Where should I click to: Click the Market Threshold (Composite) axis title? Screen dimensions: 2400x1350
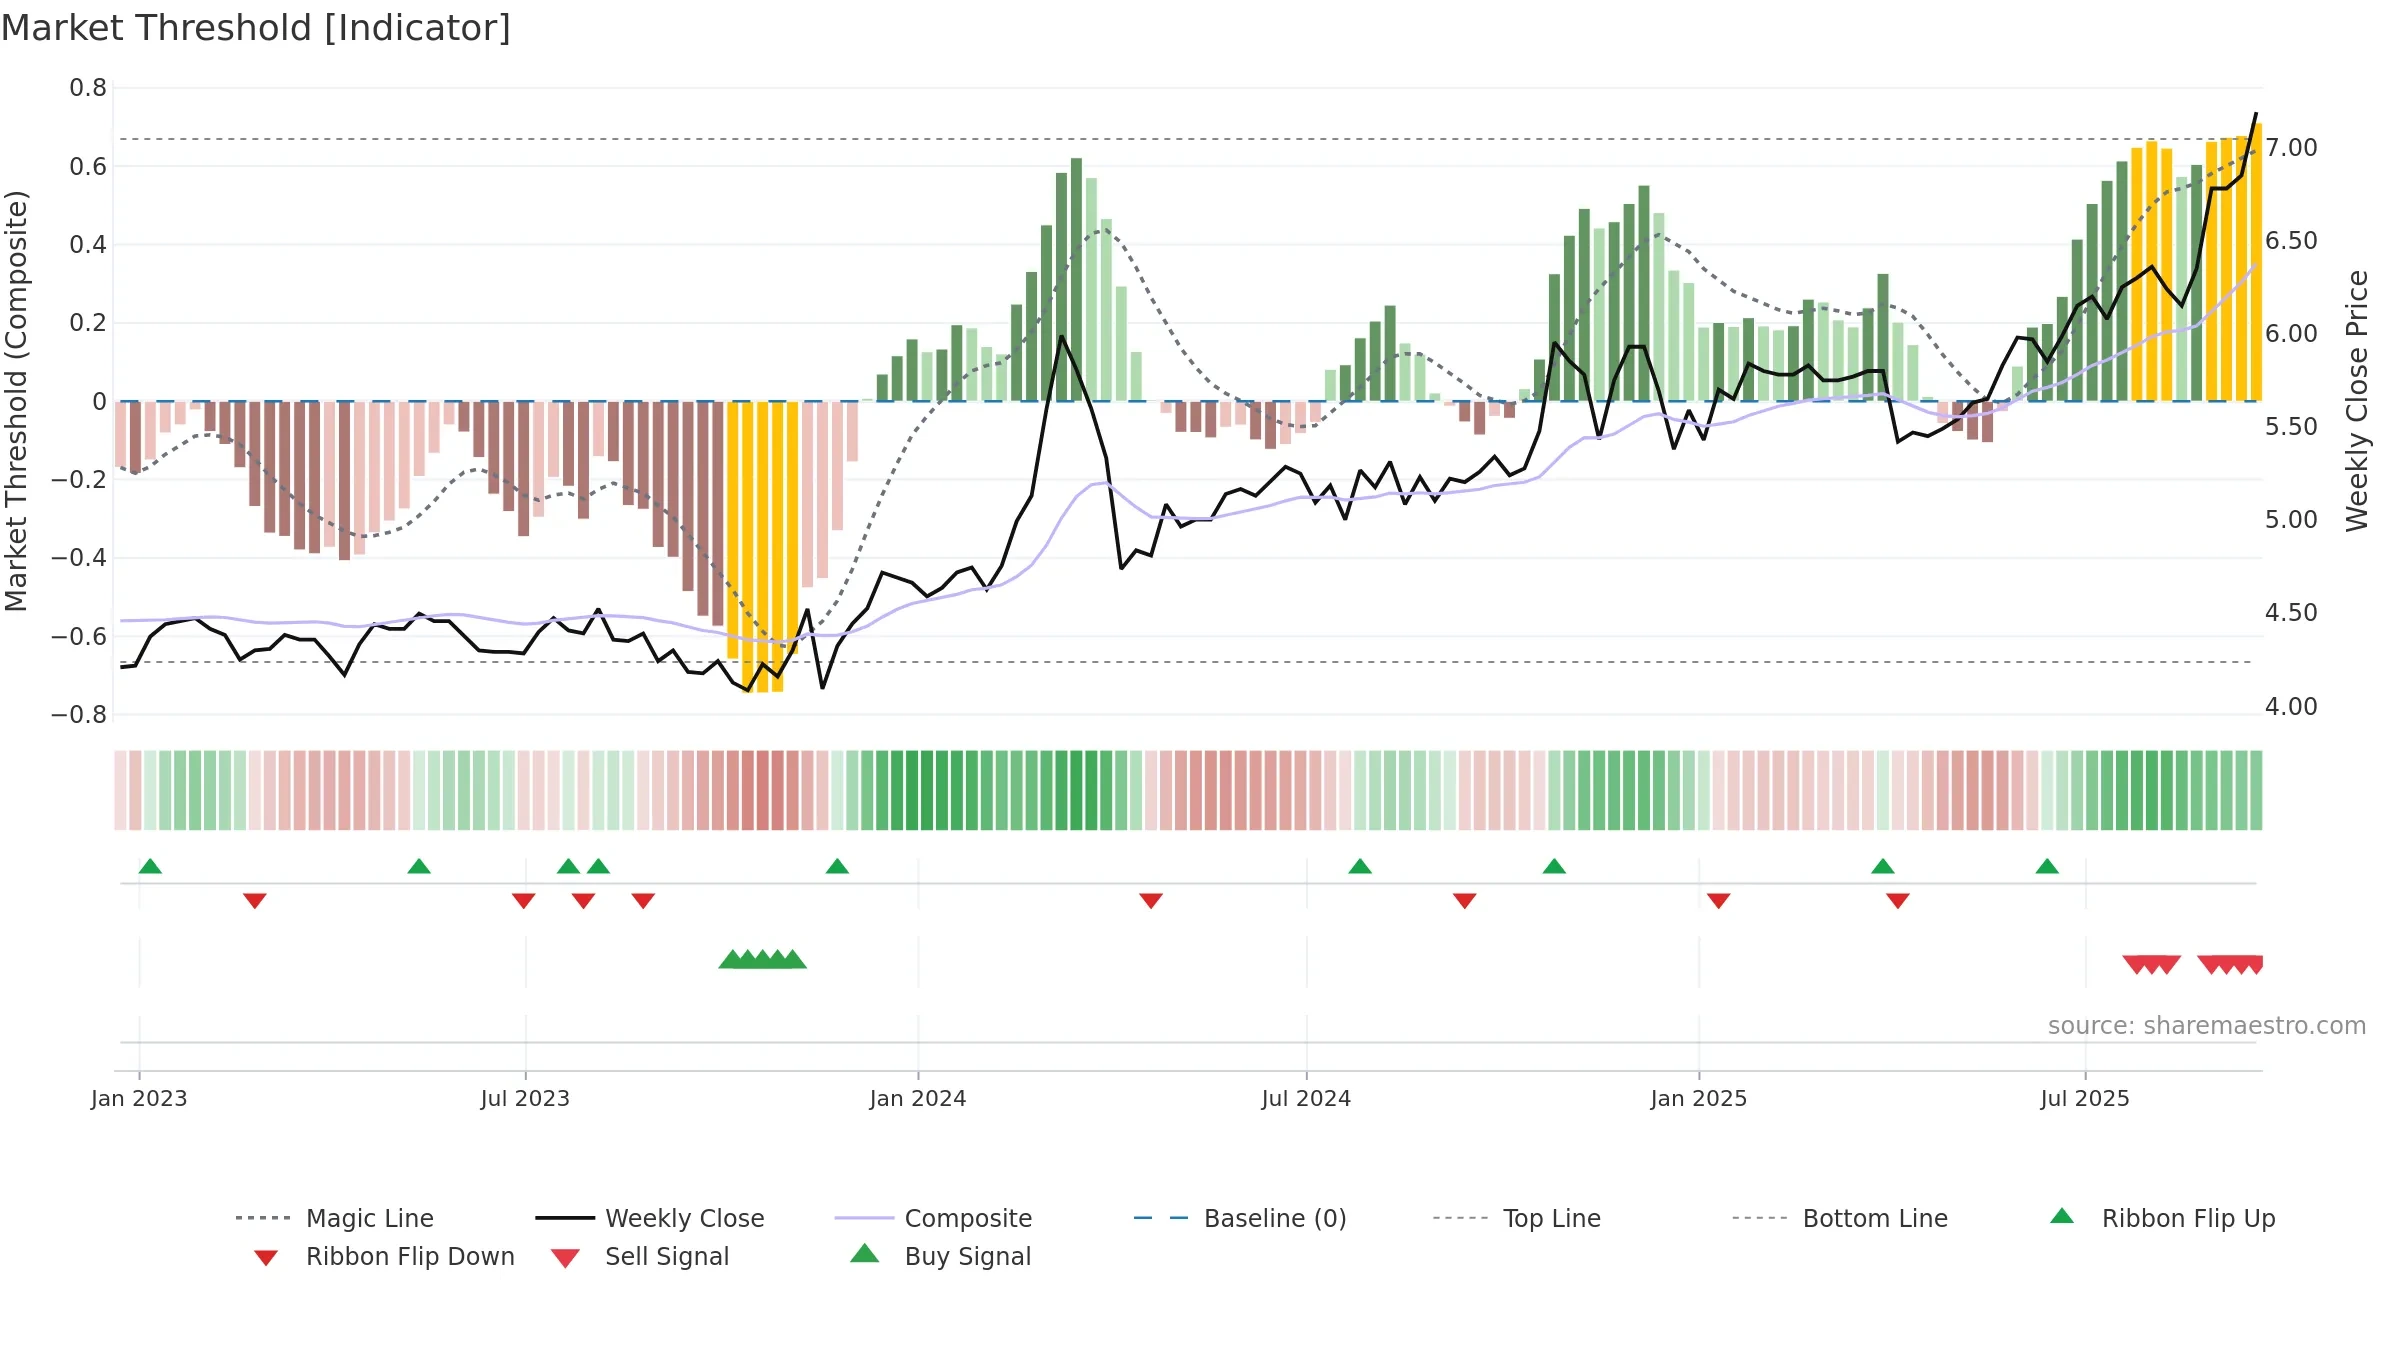(x=16, y=401)
